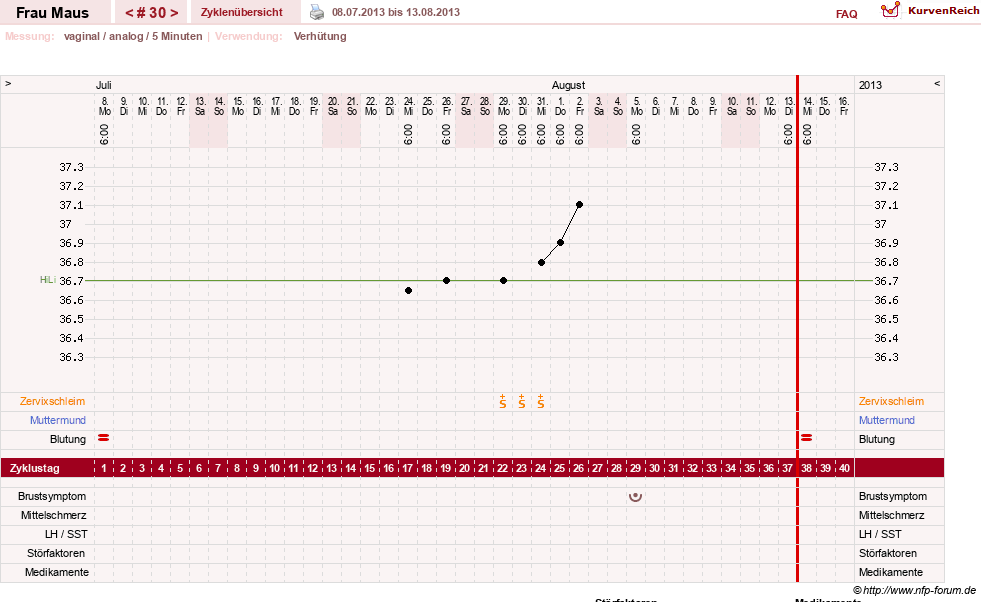
Task: Click the cervical mucus S symbol on cycle day 22
Action: coord(503,402)
